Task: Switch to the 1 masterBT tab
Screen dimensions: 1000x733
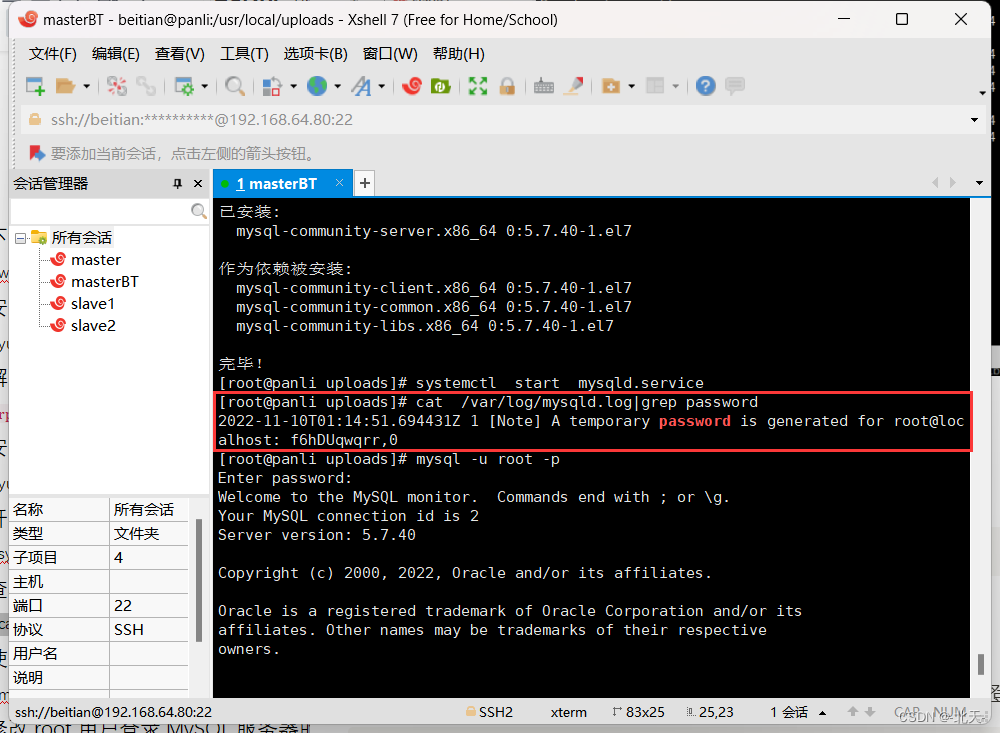Action: [276, 184]
